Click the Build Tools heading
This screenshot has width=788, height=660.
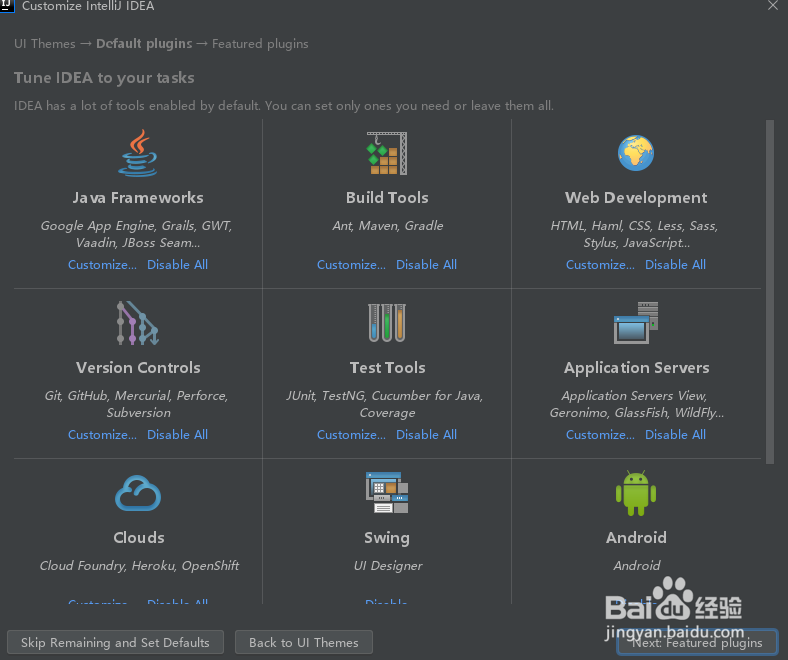[387, 198]
